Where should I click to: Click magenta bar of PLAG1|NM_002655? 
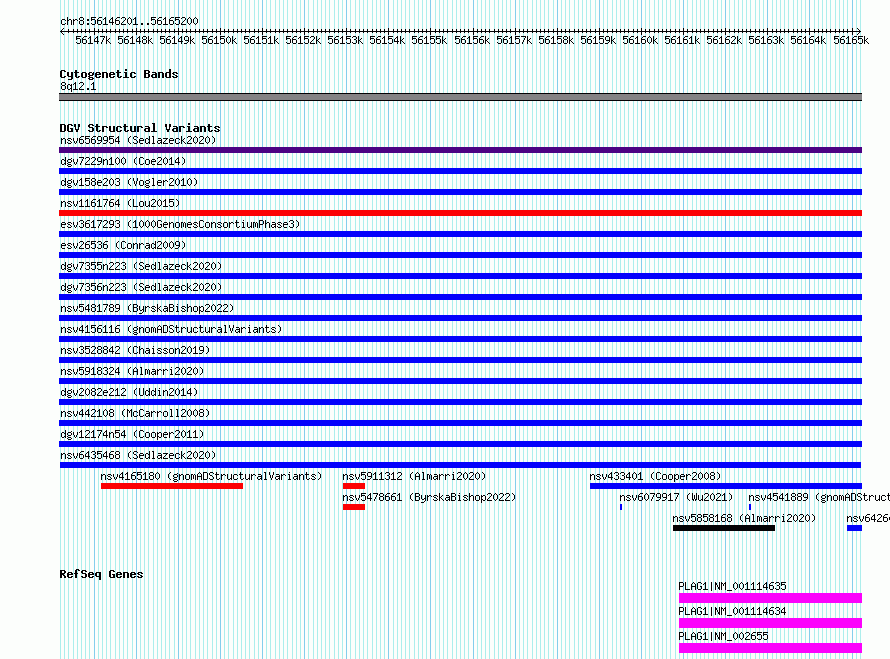tap(770, 648)
